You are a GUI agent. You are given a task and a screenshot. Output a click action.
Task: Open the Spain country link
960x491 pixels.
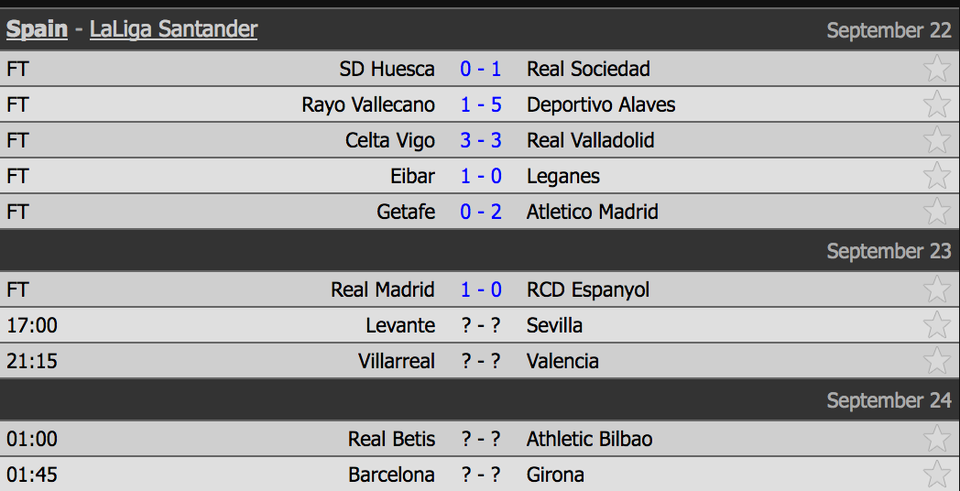(x=37, y=30)
